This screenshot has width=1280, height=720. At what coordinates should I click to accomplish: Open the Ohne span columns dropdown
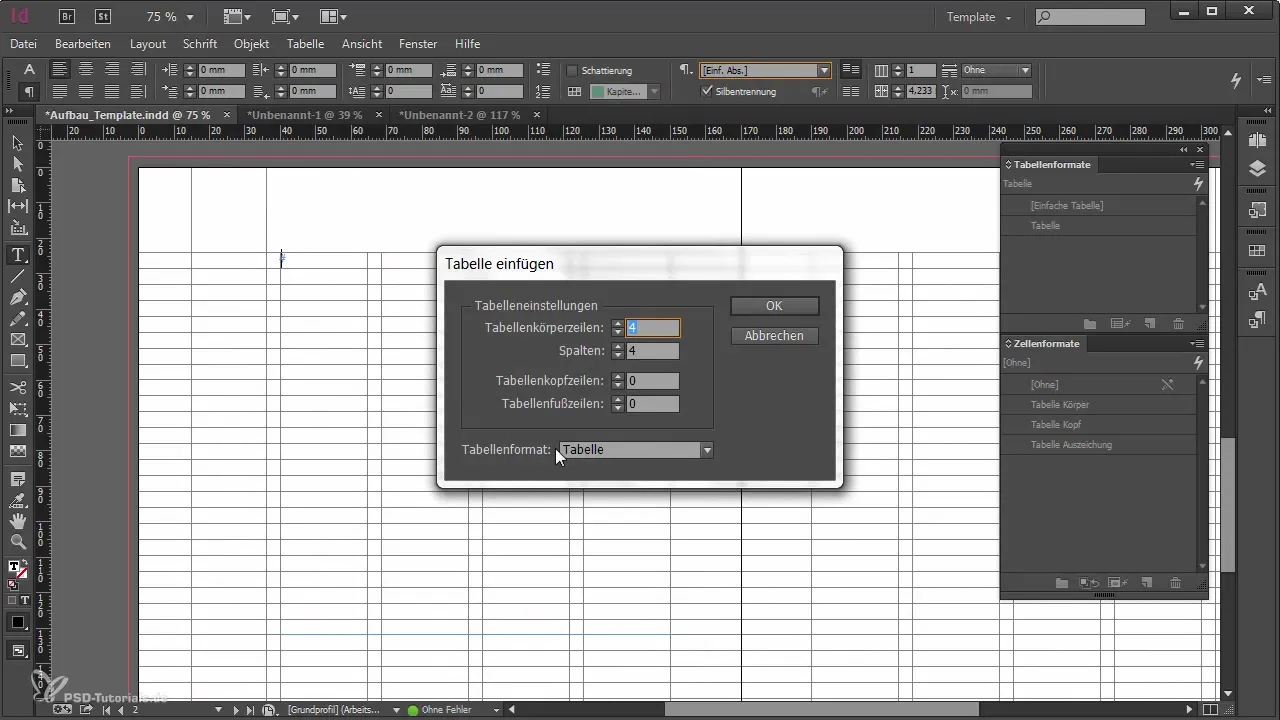(x=996, y=71)
